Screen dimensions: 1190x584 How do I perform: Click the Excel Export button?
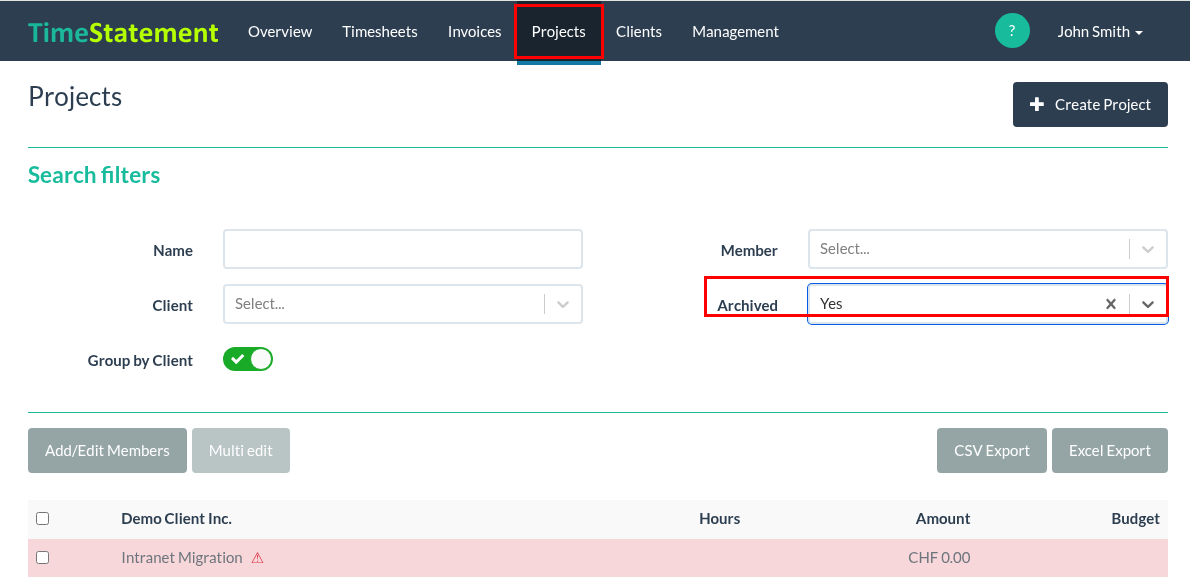tap(1110, 451)
